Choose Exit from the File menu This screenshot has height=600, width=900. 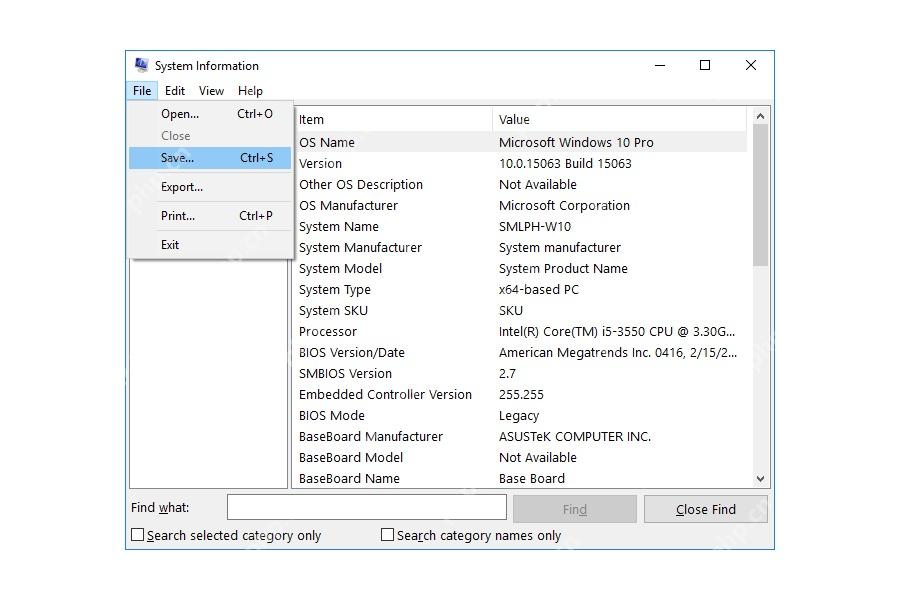tap(210, 245)
